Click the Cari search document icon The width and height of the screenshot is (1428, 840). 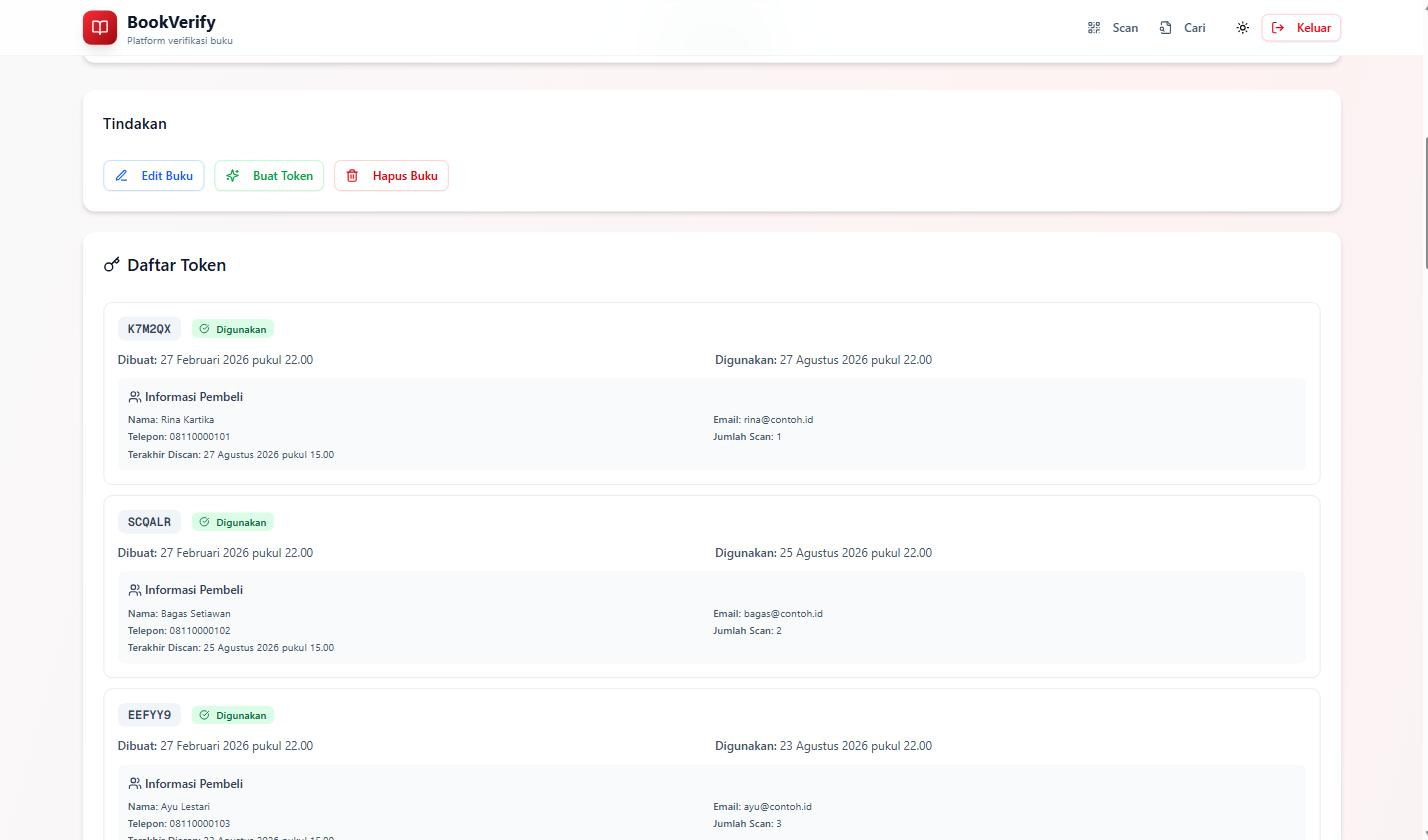pos(1165,28)
